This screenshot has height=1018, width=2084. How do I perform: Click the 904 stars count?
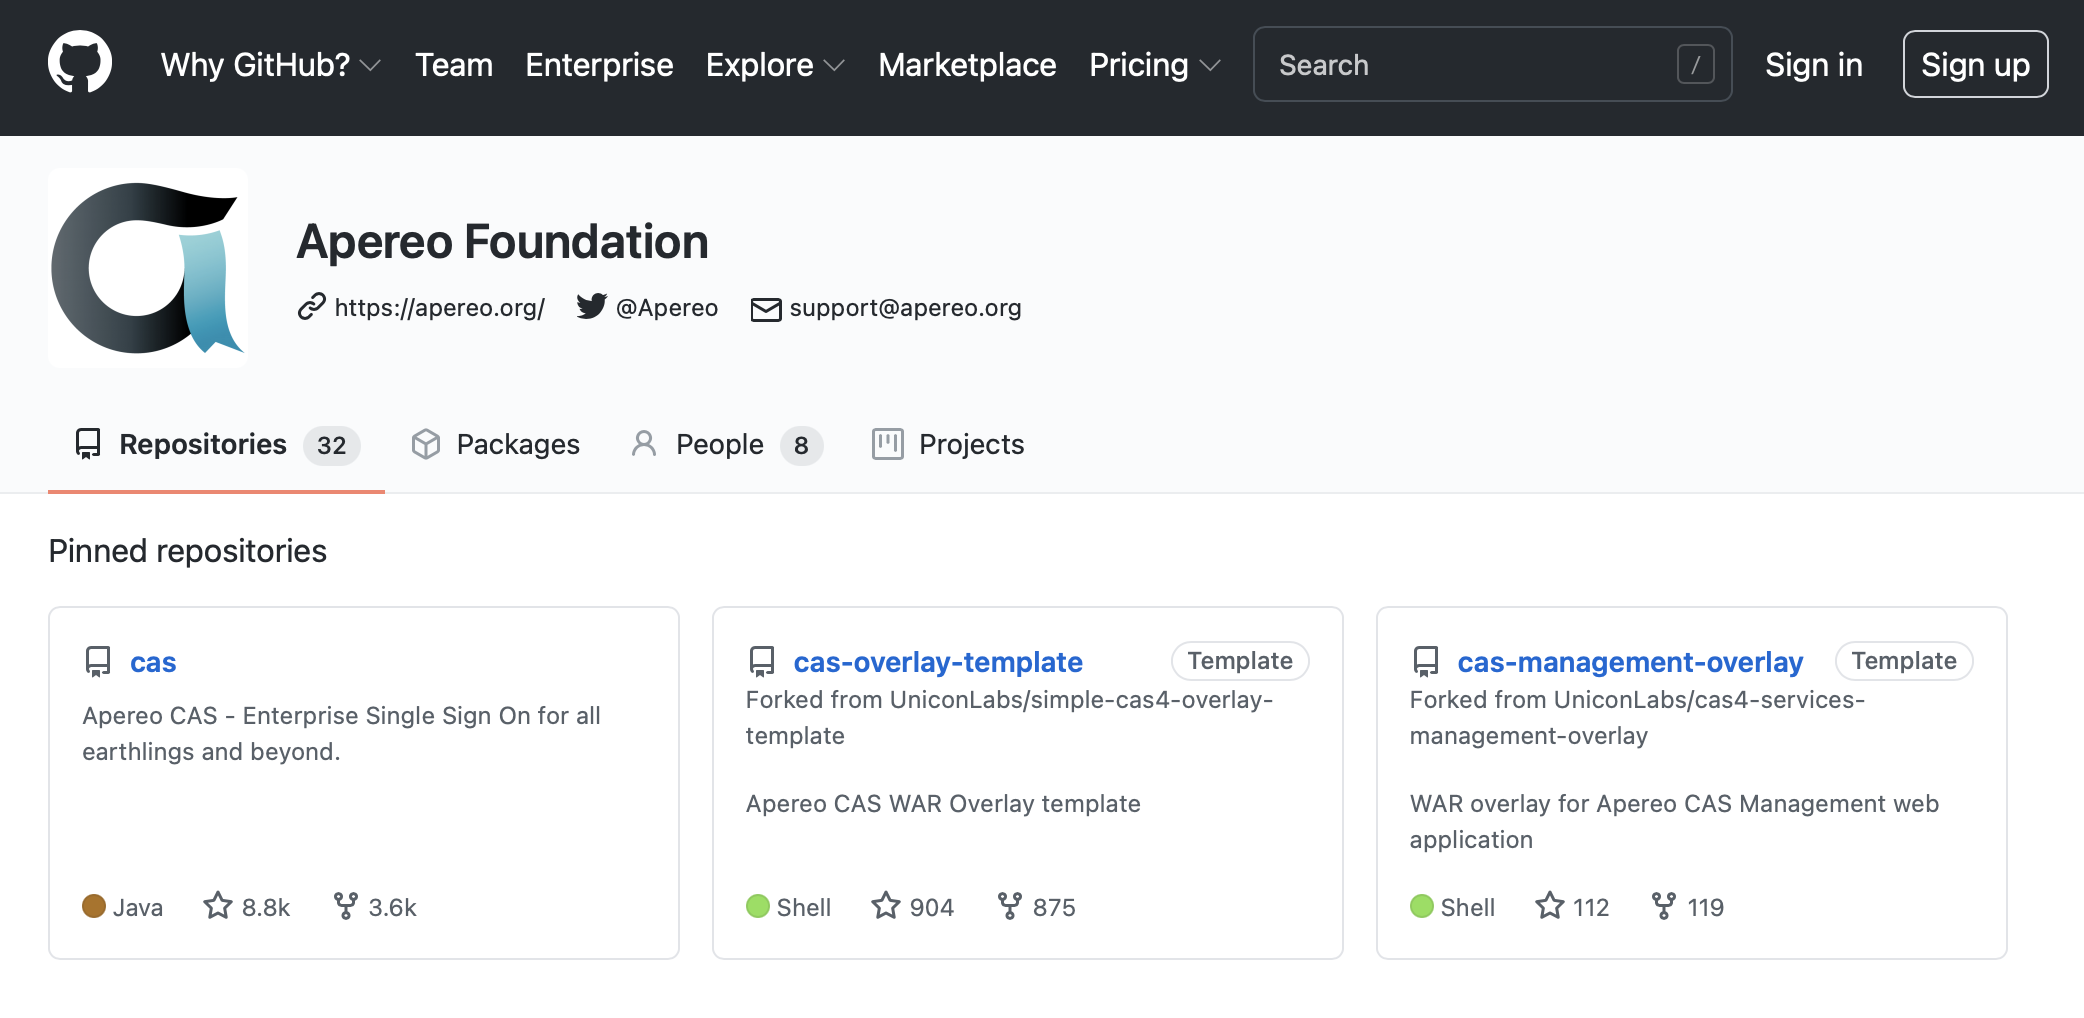[931, 907]
